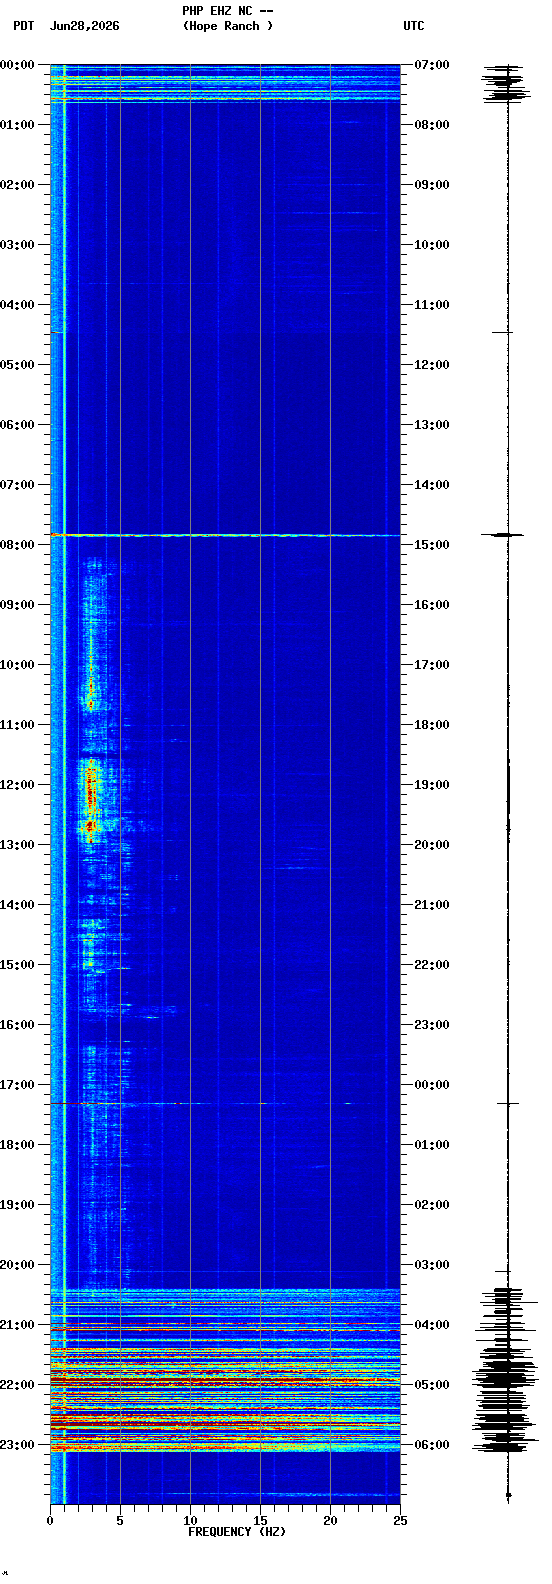Click the thin event line near 17:20 PDT
The image size is (552, 1584).
pyautogui.click(x=225, y=1103)
